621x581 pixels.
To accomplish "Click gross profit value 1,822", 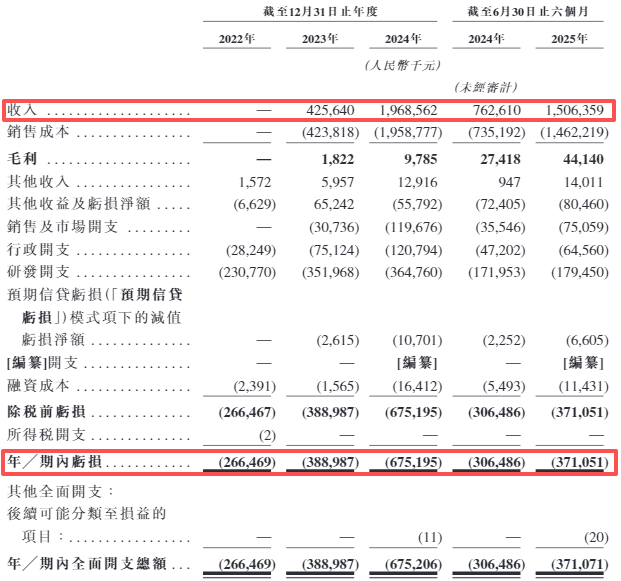I will coord(337,159).
